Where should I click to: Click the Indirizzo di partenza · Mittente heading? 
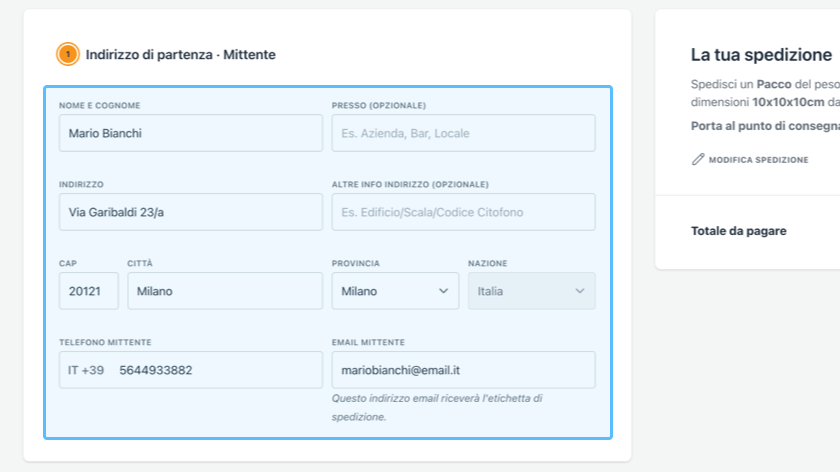pyautogui.click(x=180, y=55)
